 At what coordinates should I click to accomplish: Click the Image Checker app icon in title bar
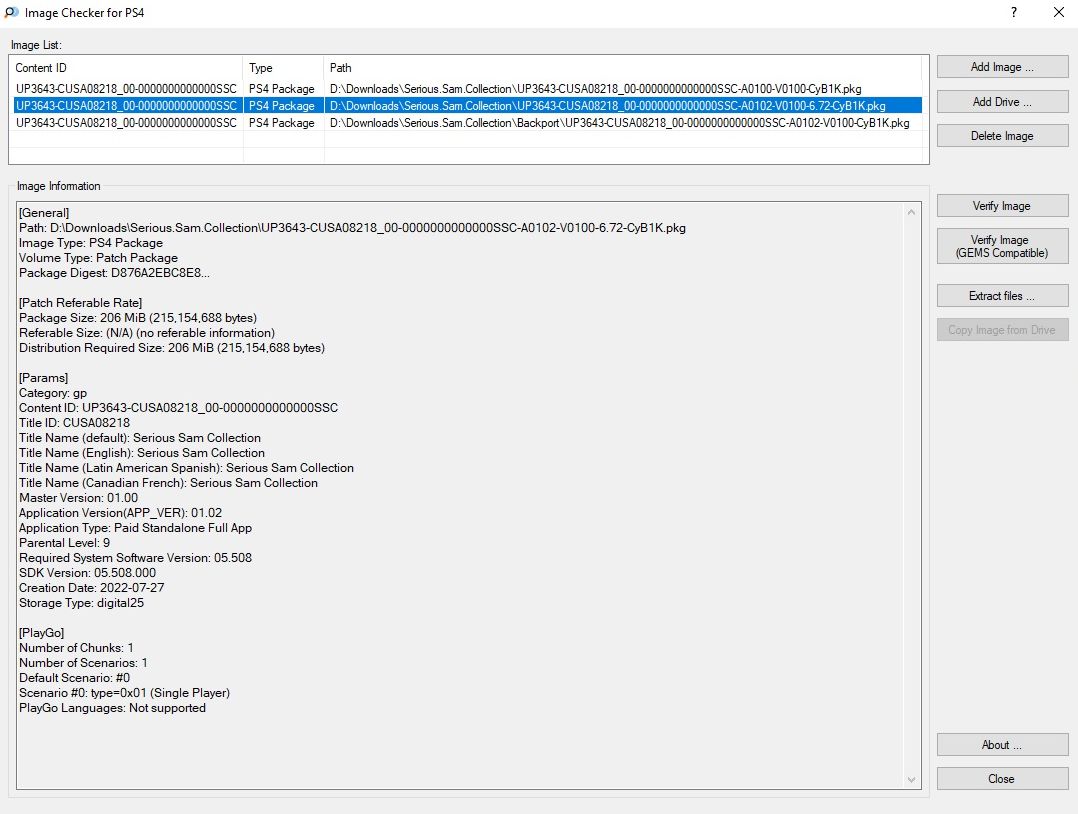click(x=12, y=13)
